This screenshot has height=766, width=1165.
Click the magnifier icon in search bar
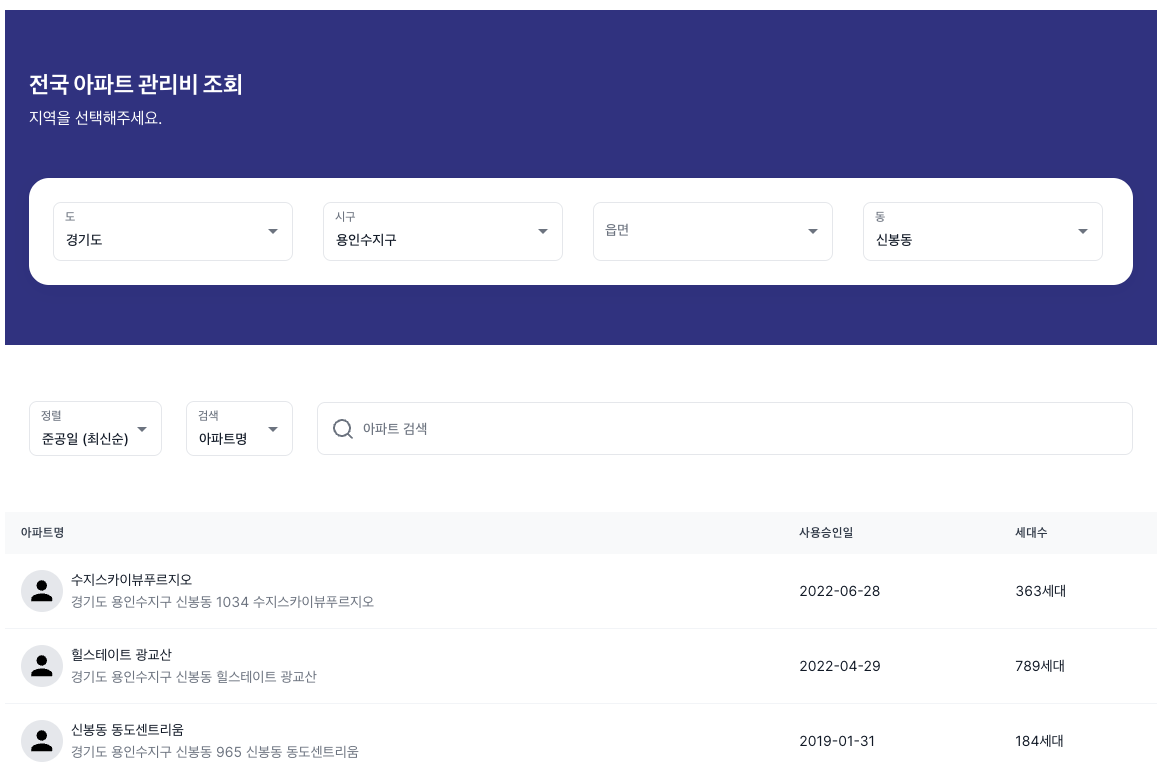pyautogui.click(x=342, y=429)
